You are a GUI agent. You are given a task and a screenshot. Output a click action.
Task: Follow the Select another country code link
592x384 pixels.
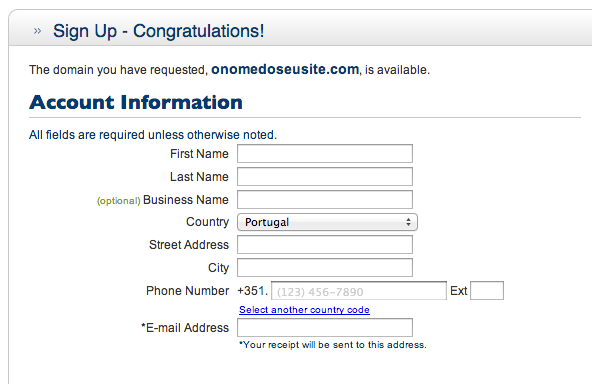pyautogui.click(x=304, y=310)
